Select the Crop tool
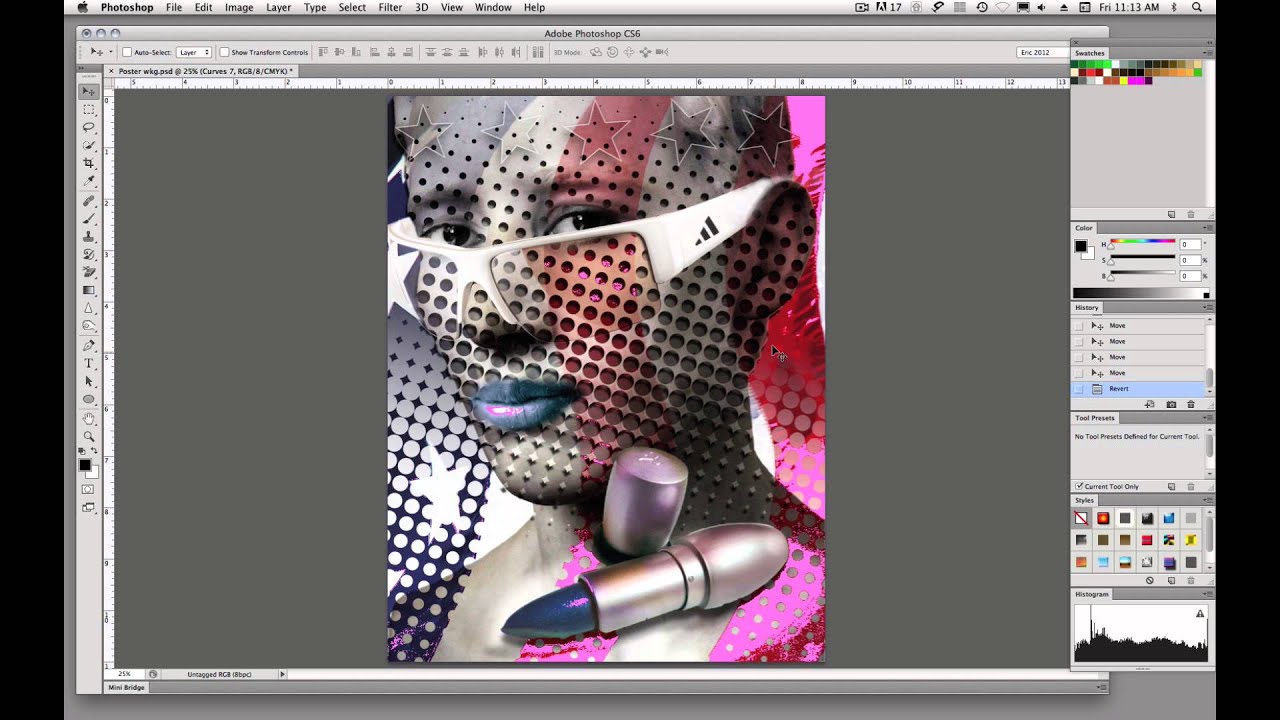Screen dimensions: 1280x720 [x=89, y=163]
